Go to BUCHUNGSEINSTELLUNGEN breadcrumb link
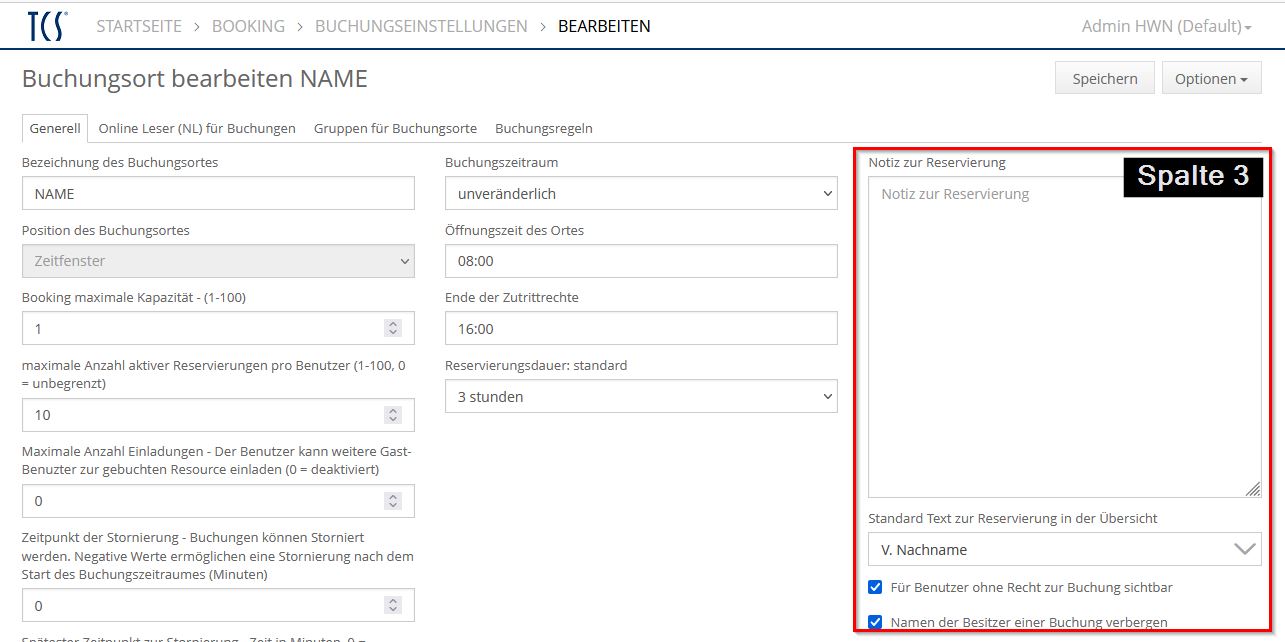 point(421,26)
